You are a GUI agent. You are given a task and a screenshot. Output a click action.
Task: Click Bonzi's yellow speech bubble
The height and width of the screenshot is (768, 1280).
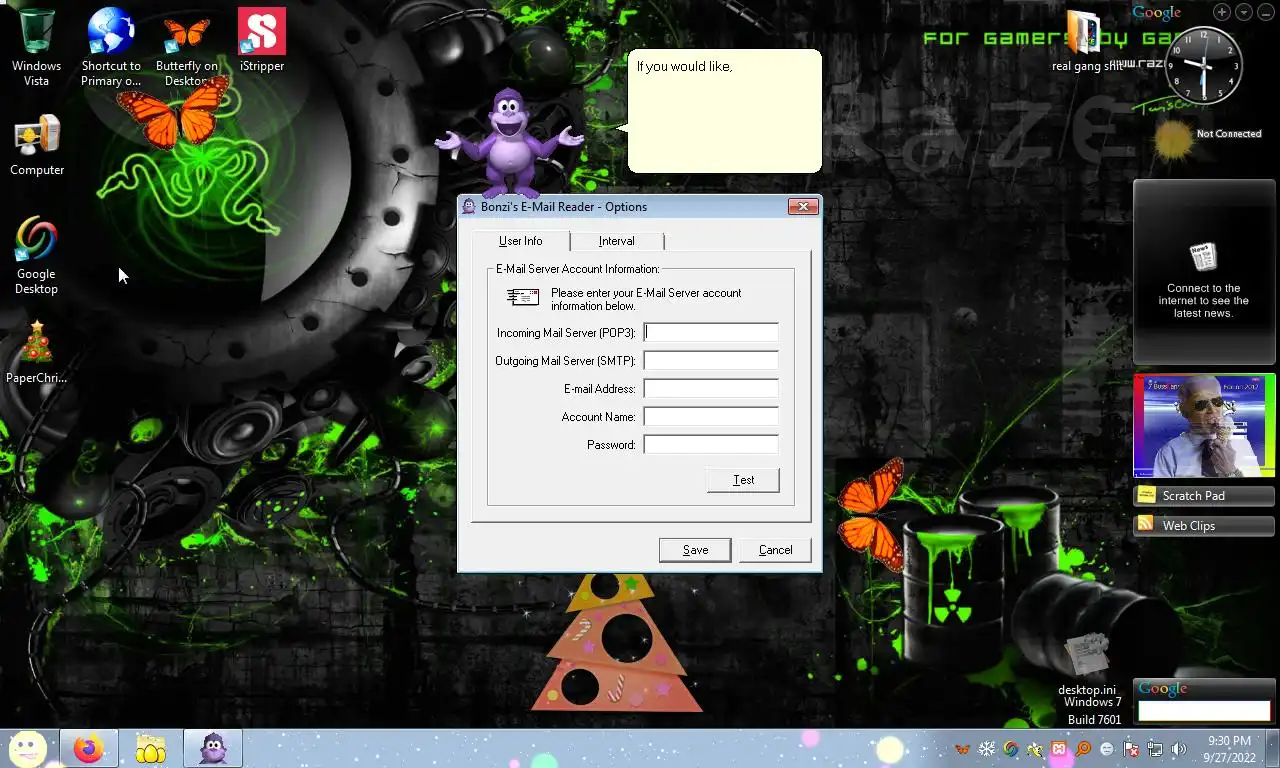(x=725, y=111)
